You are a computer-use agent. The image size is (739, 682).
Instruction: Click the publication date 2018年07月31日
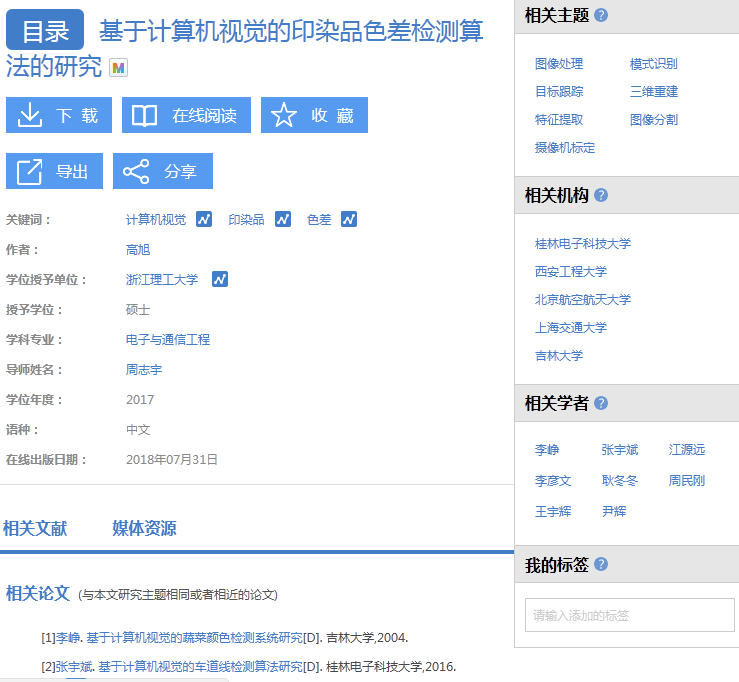click(172, 460)
